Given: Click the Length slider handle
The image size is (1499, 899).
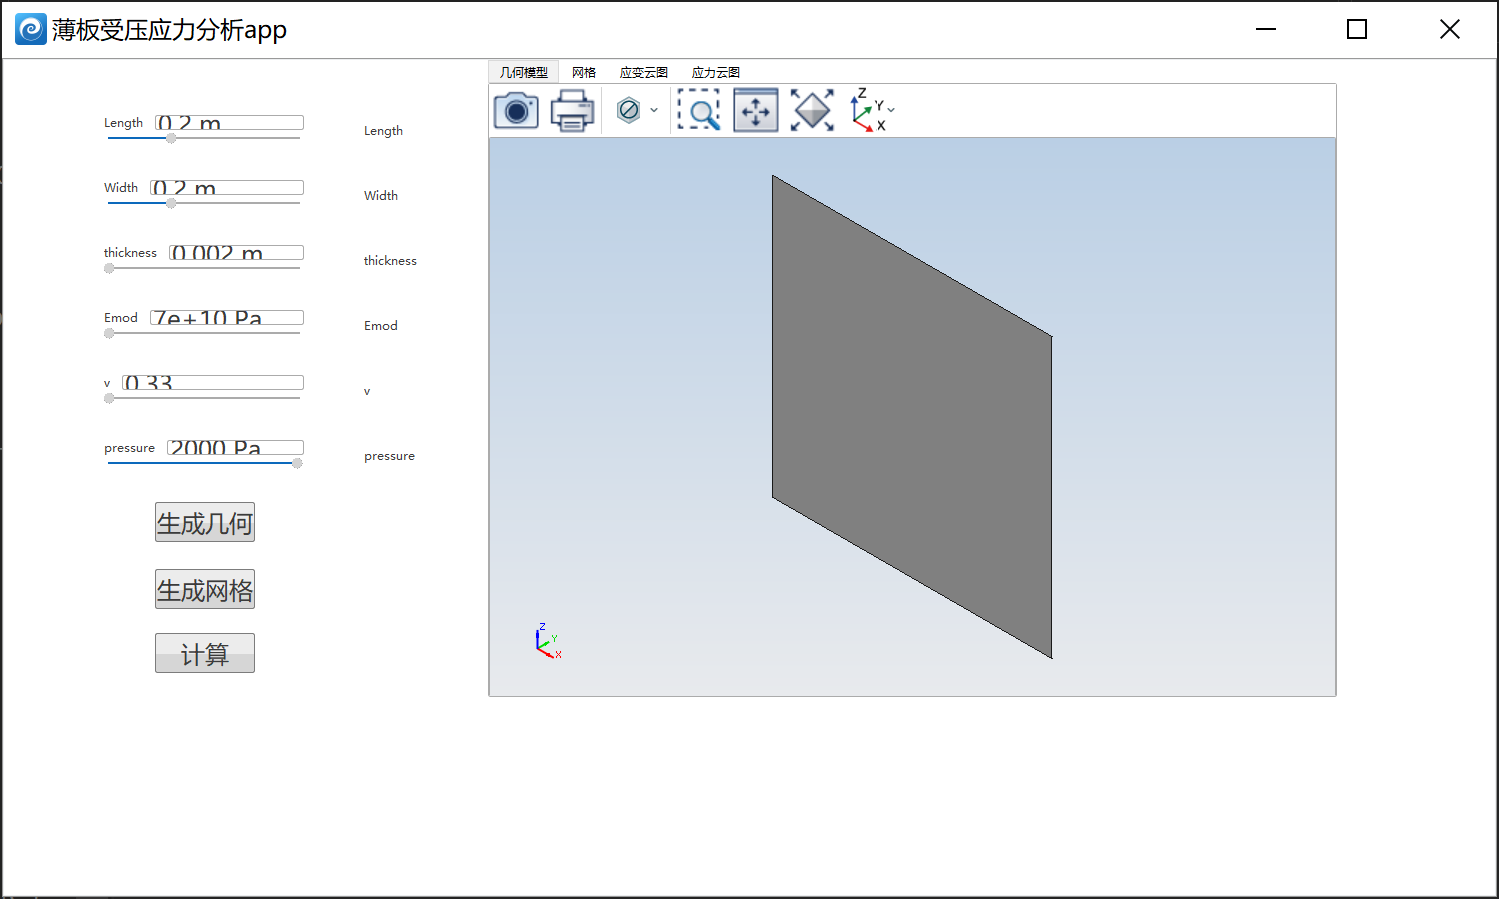Looking at the screenshot, I should click(x=171, y=138).
